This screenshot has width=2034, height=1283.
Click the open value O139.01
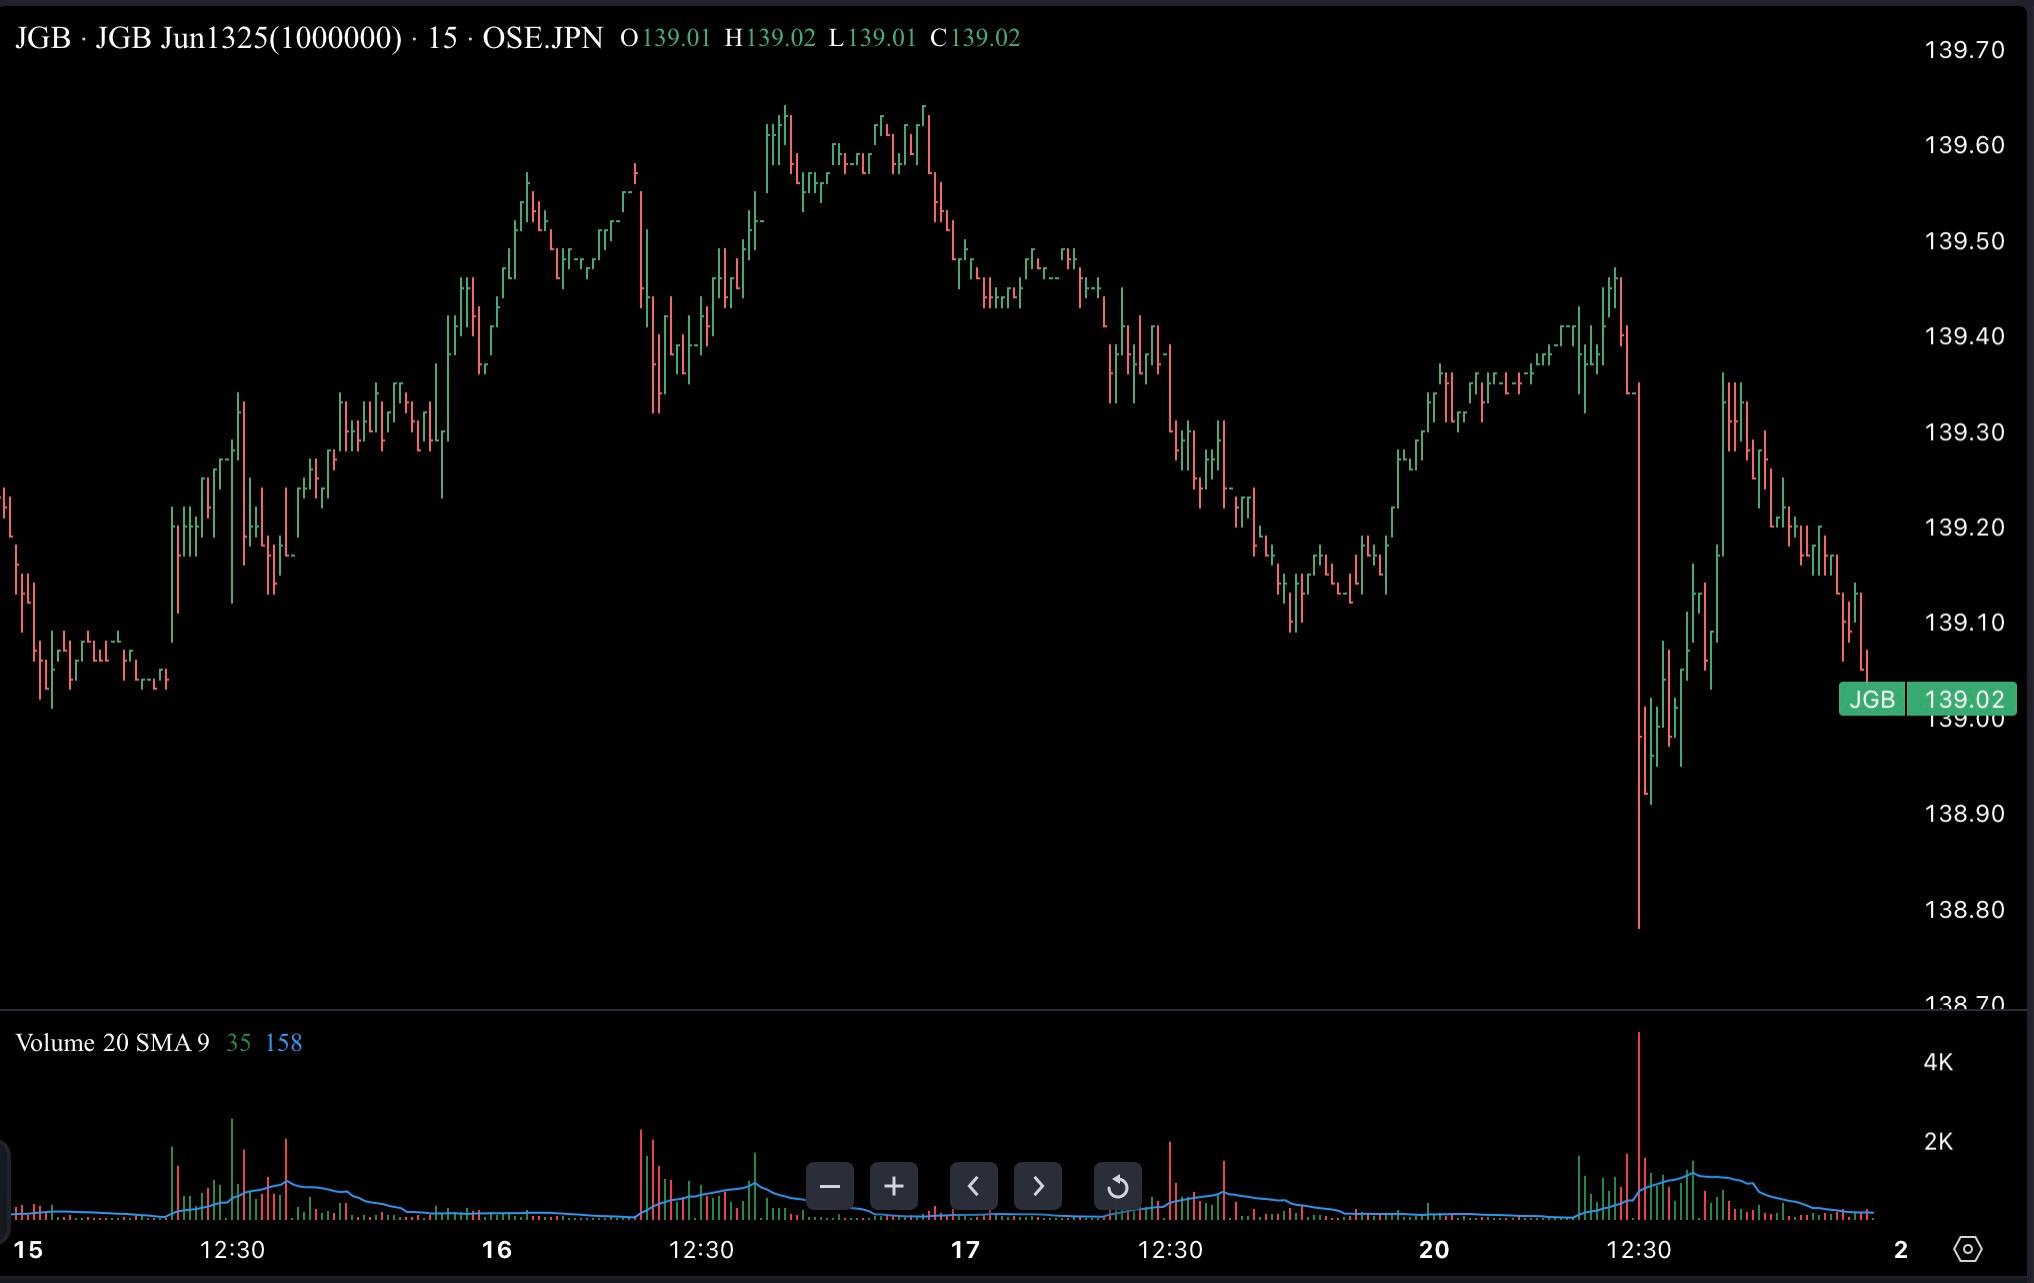pyautogui.click(x=665, y=38)
